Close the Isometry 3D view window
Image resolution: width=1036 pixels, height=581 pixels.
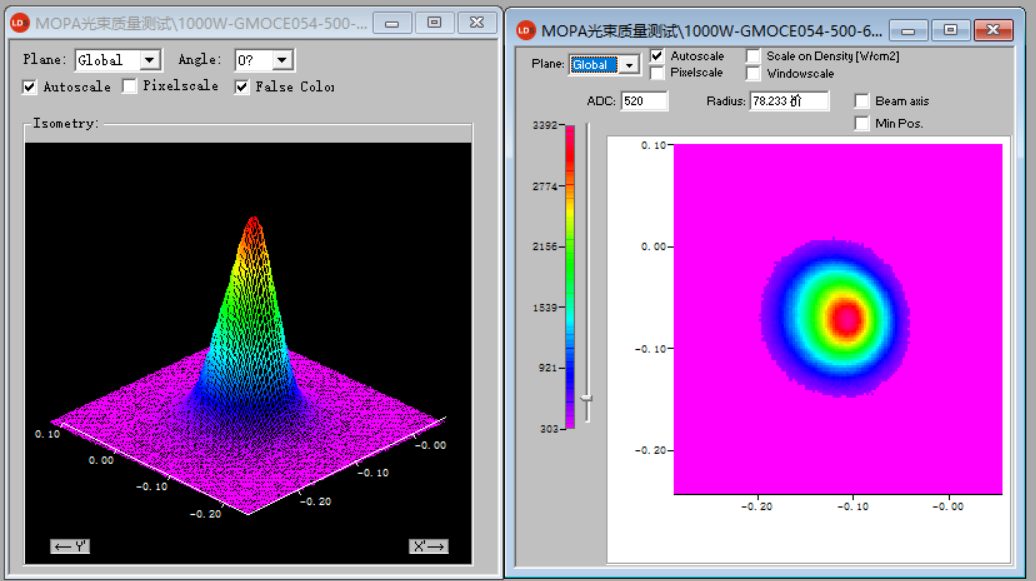(x=476, y=23)
